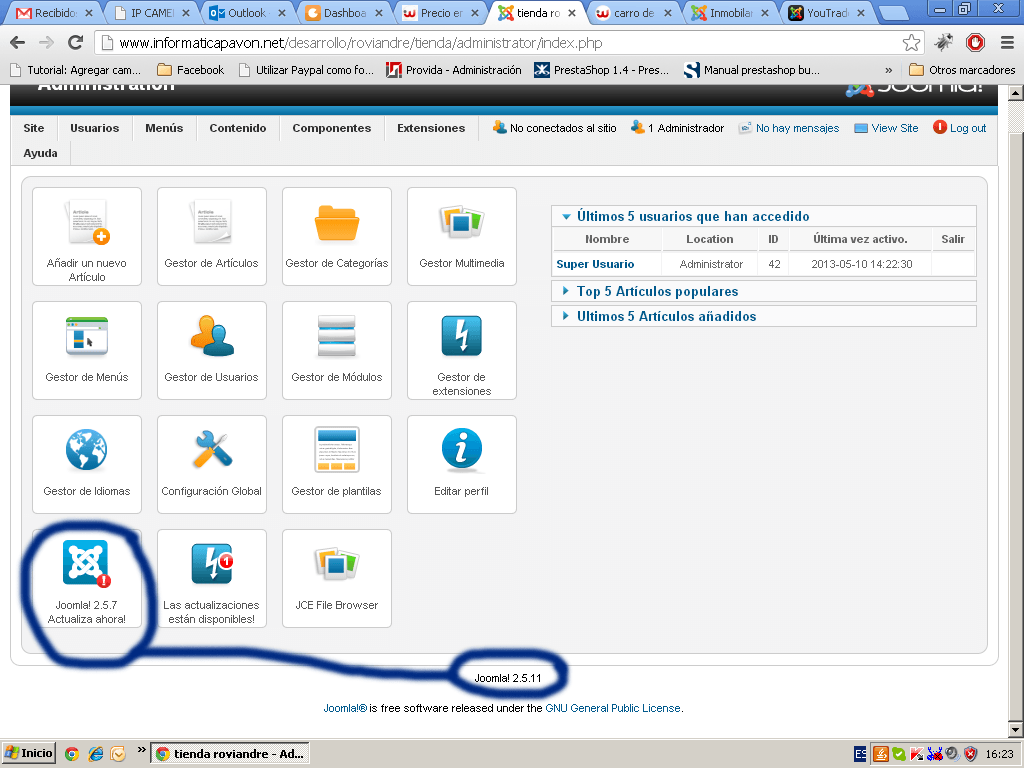Click the system tray clock 16:23
Viewport: 1024px width, 768px height.
pos(999,754)
